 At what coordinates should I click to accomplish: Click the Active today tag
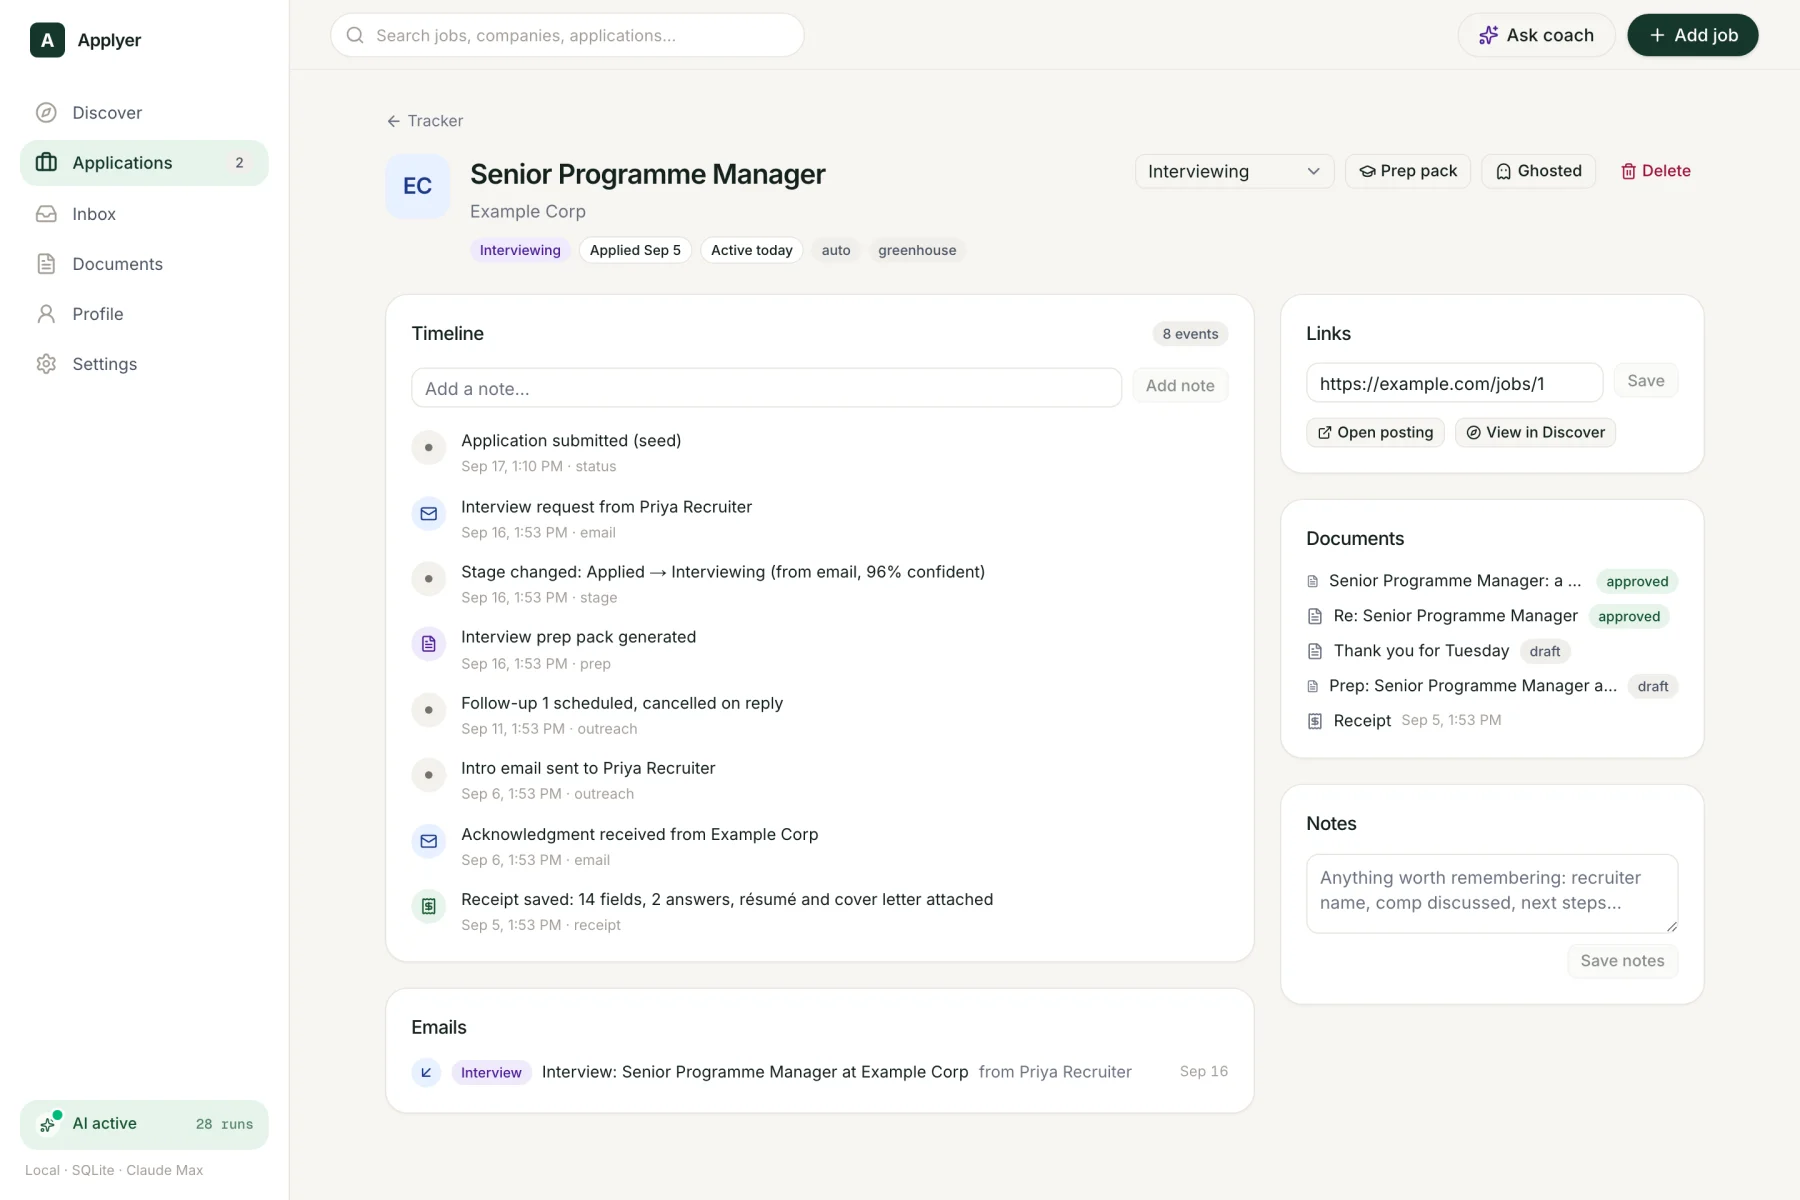click(x=752, y=250)
